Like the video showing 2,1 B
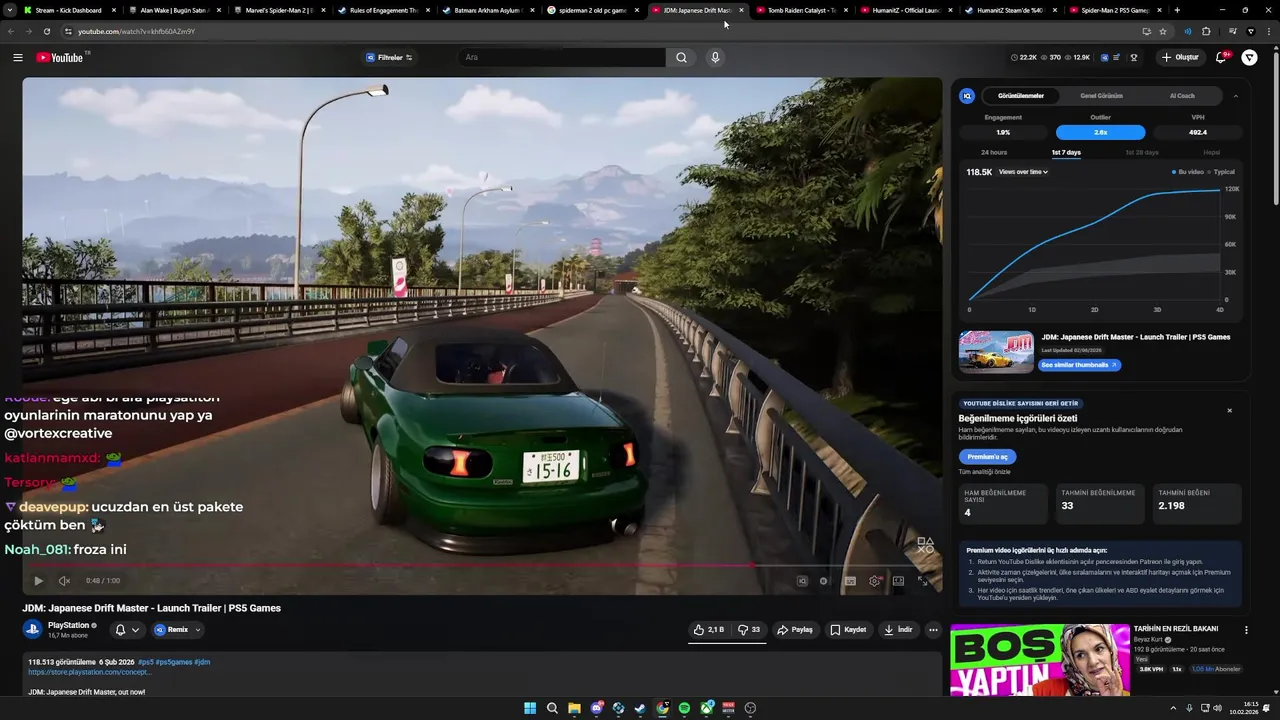Viewport: 1280px width, 720px height. pyautogui.click(x=709, y=630)
